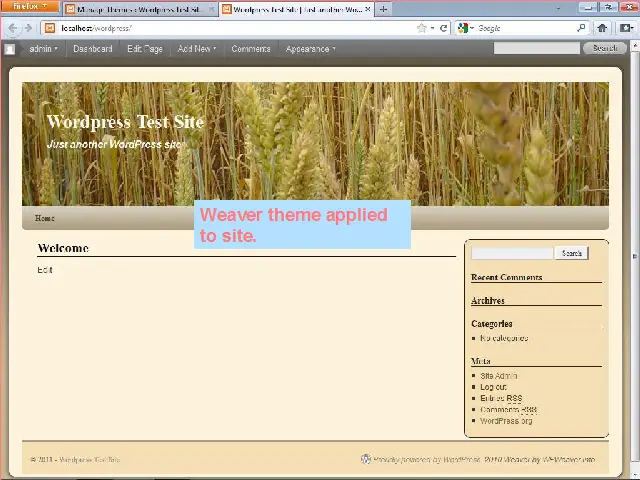Switch to the Manage Themes tab
The image size is (640, 480).
point(141,9)
